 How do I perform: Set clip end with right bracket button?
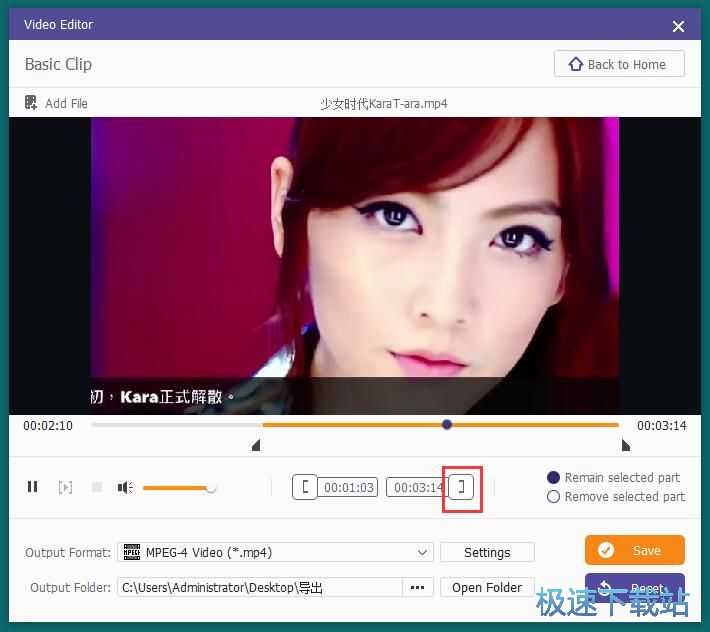pyautogui.click(x=461, y=487)
